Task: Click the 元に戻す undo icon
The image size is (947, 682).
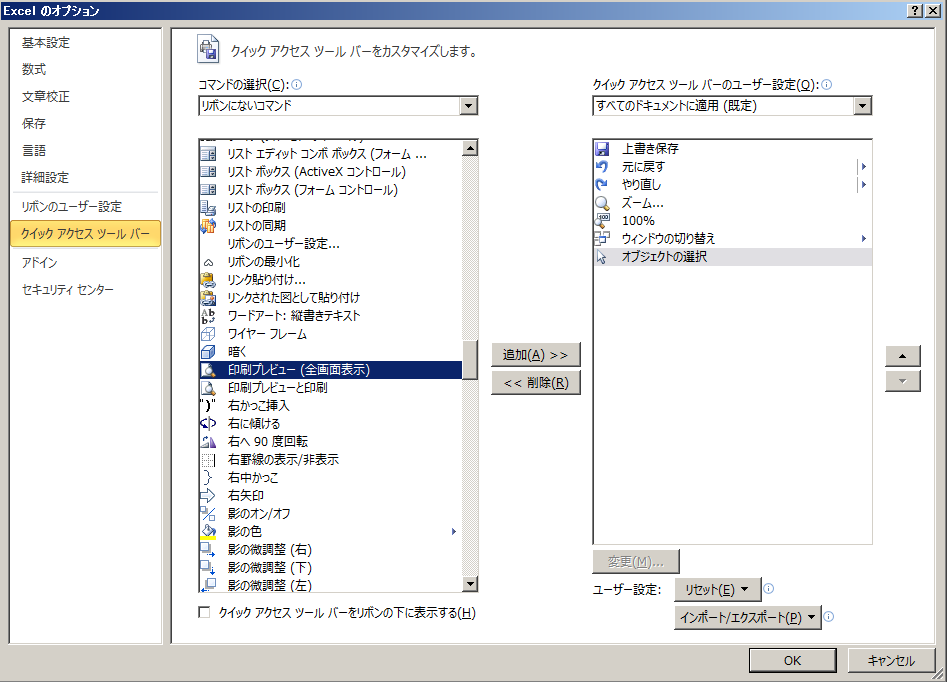Action: point(602,167)
